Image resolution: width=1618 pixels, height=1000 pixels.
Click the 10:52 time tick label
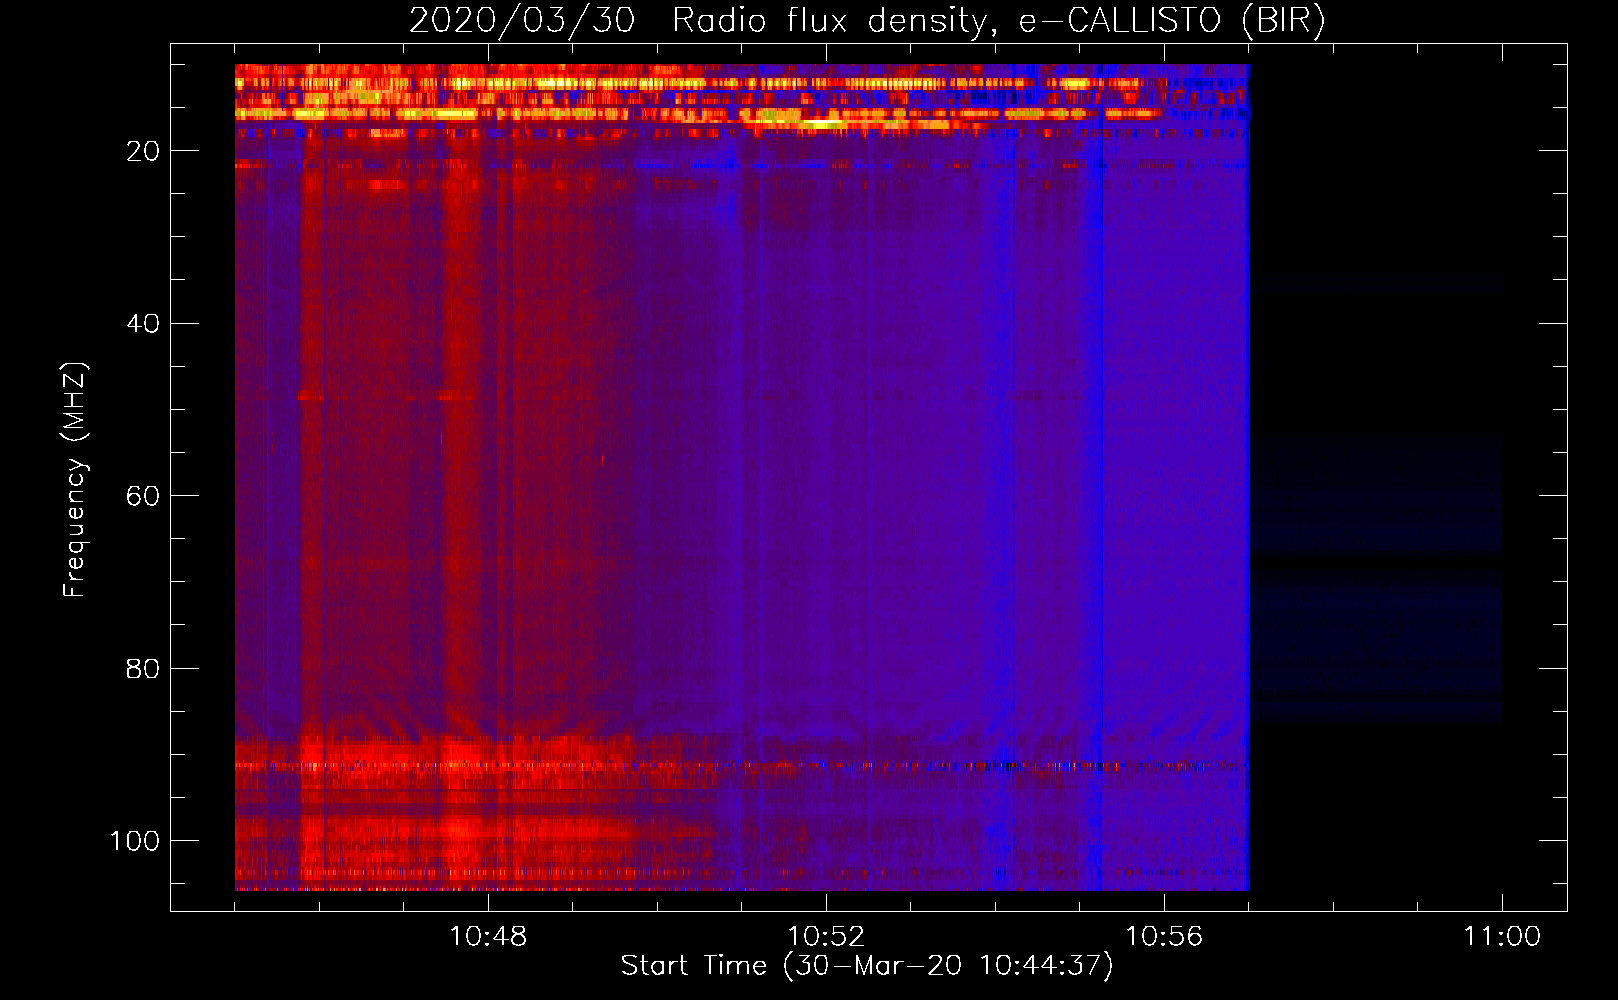tap(826, 937)
